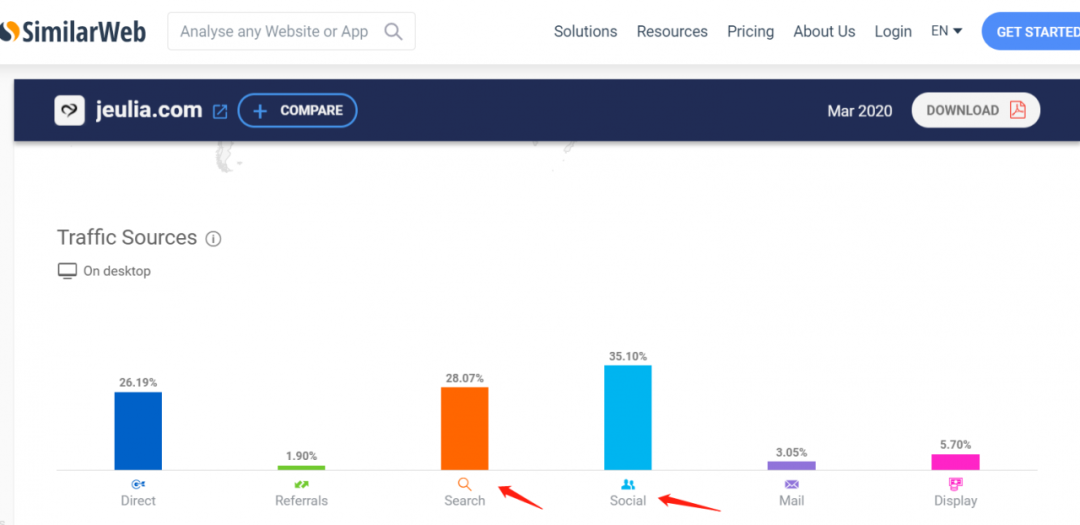Click the Direct traffic icon
This screenshot has height=525, width=1080.
[x=138, y=484]
